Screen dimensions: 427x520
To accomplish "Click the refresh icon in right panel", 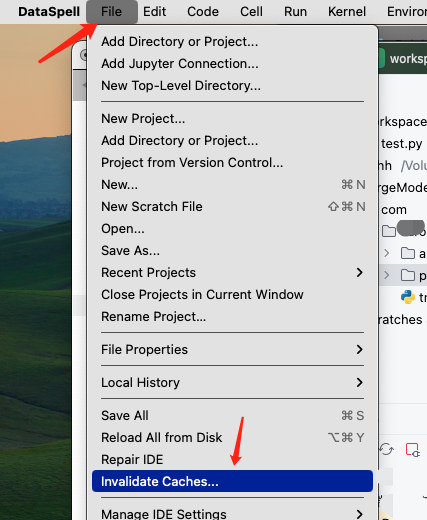I will pos(387,449).
